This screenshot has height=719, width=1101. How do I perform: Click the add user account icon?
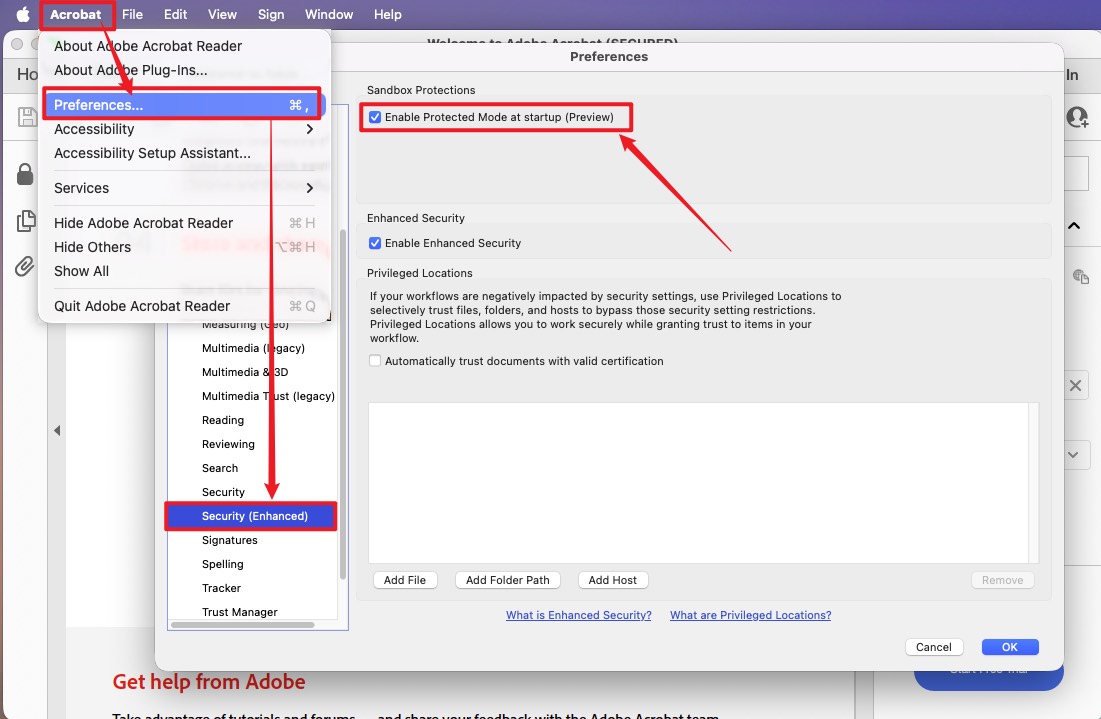click(x=1077, y=117)
